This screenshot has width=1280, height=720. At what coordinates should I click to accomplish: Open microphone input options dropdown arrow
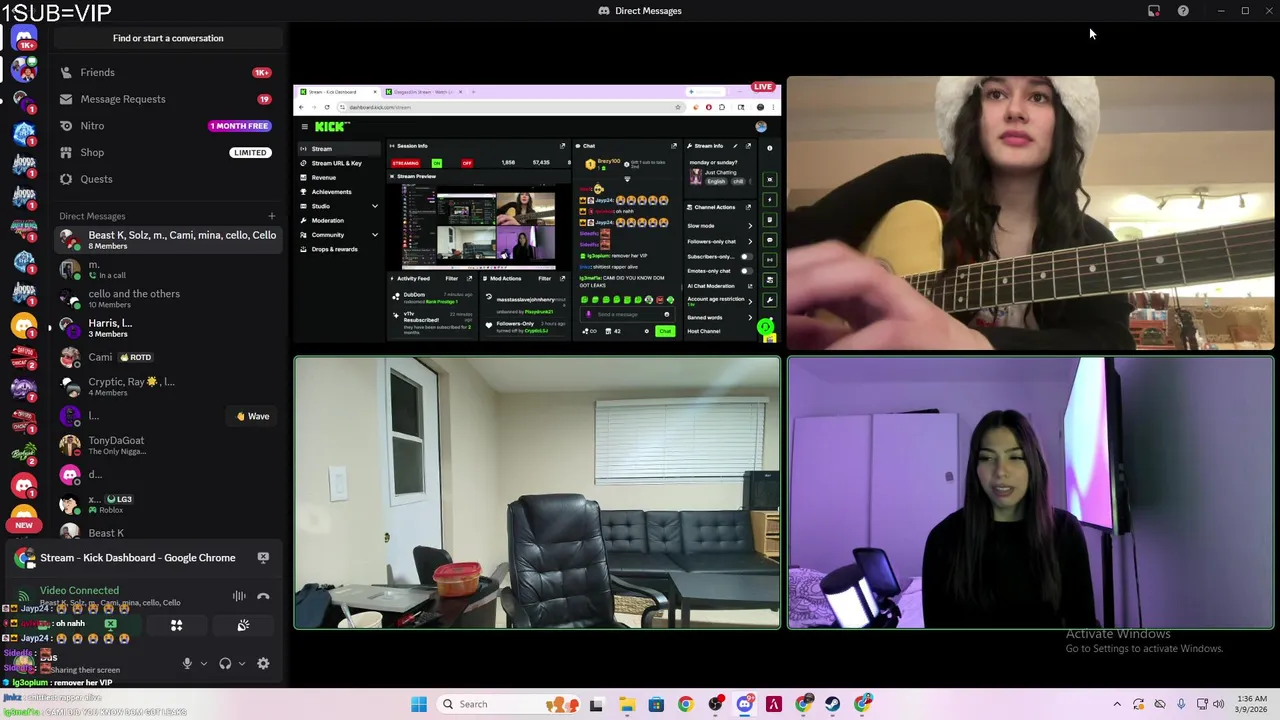[x=203, y=664]
